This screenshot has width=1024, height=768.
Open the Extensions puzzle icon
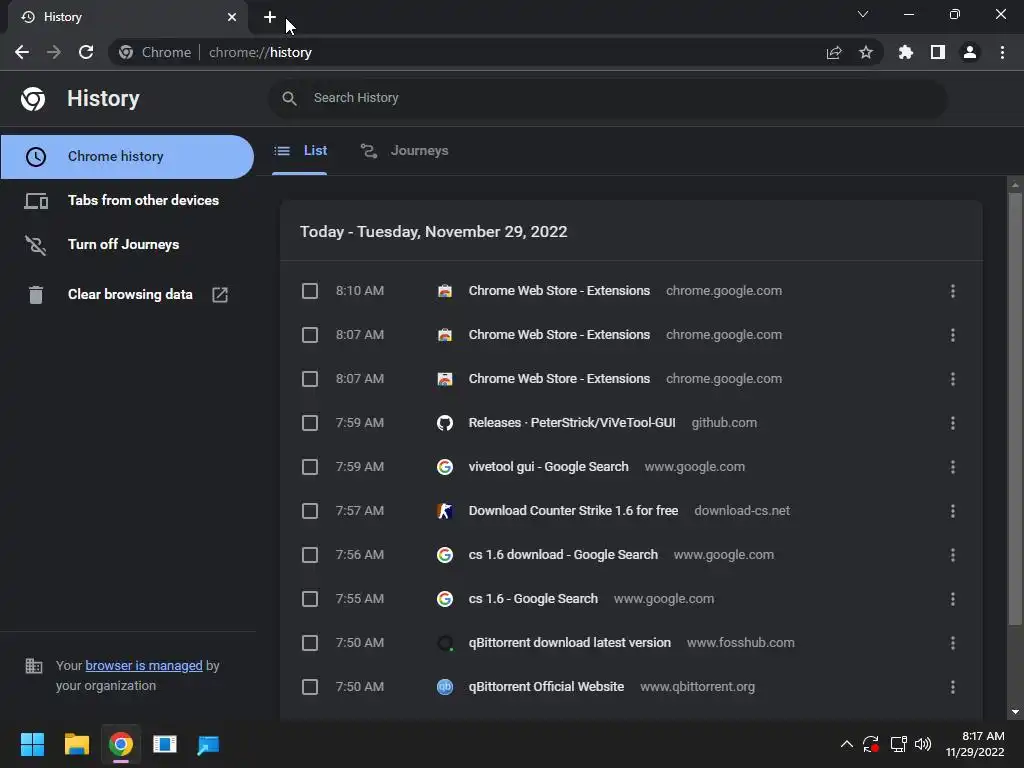click(906, 52)
